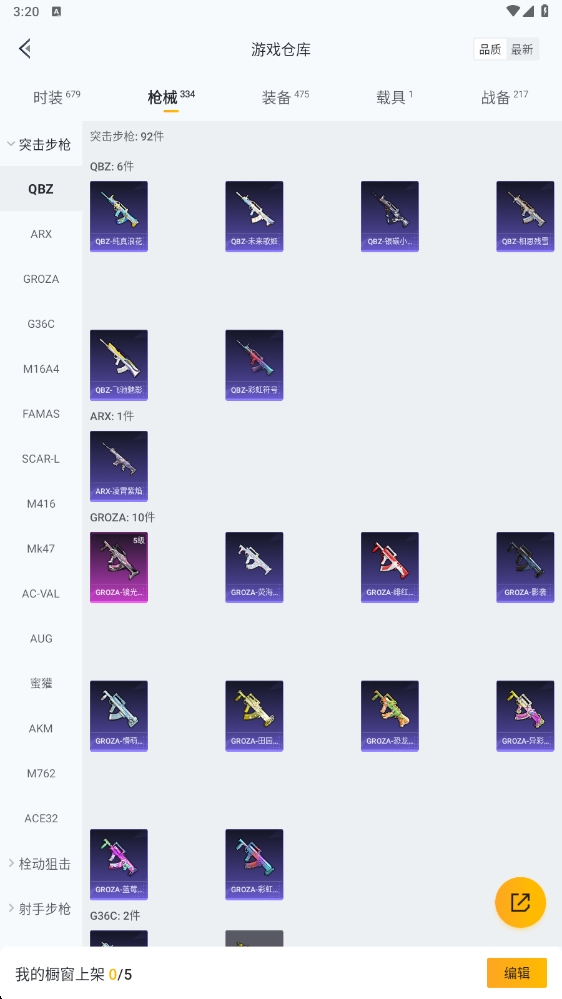Collapse the 突击步枪 category
Viewport: 562px width, 999px height.
41,144
